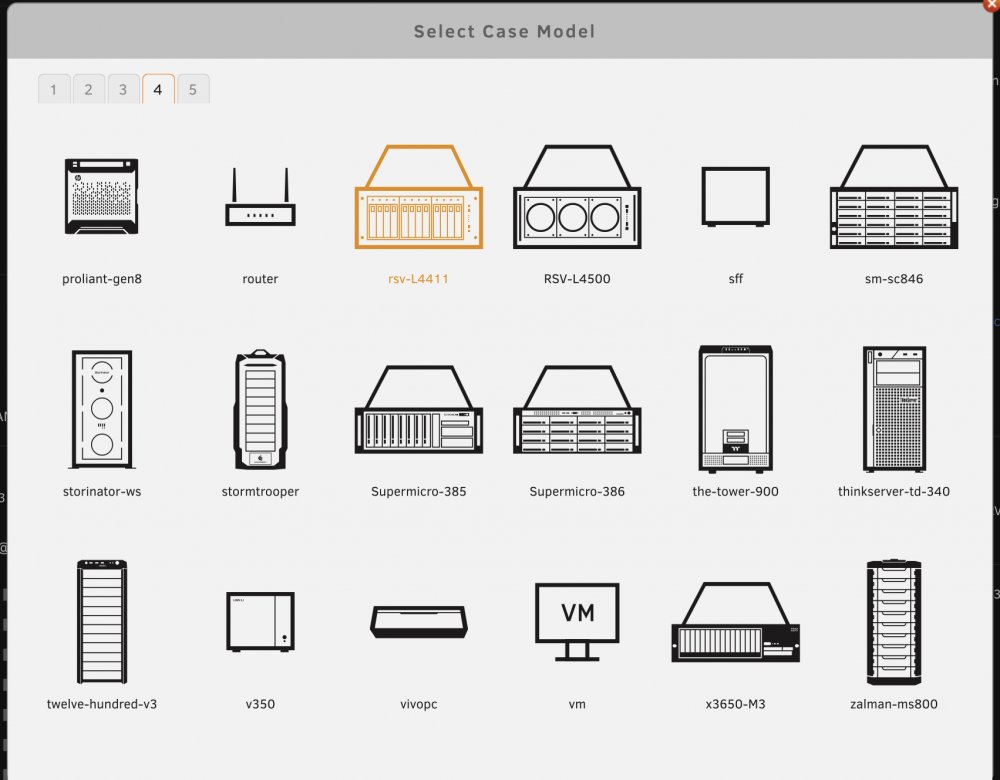The image size is (1000, 780).
Task: Click the "Supermicro-385" label
Action: tap(418, 491)
